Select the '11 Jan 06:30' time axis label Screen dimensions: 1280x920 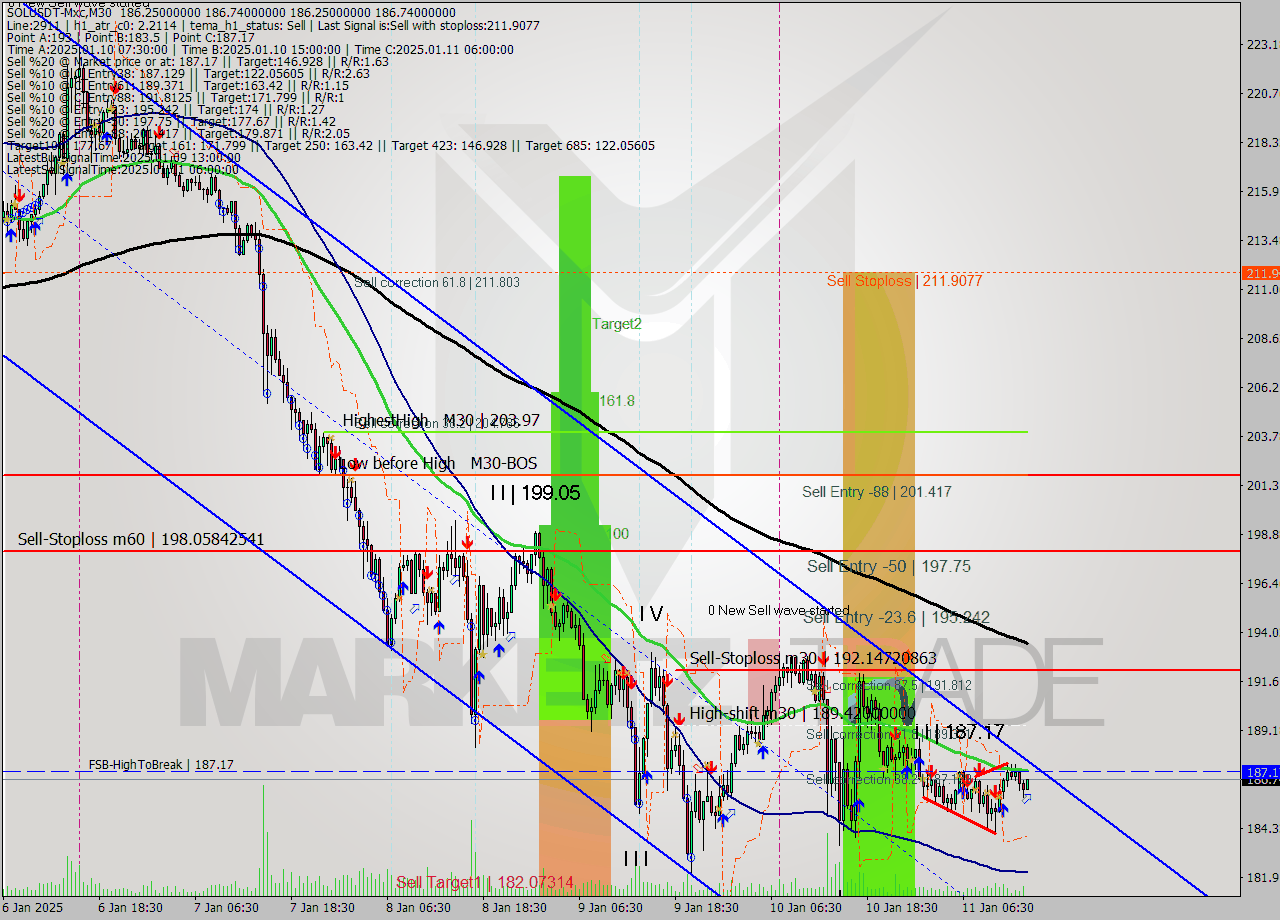click(997, 908)
